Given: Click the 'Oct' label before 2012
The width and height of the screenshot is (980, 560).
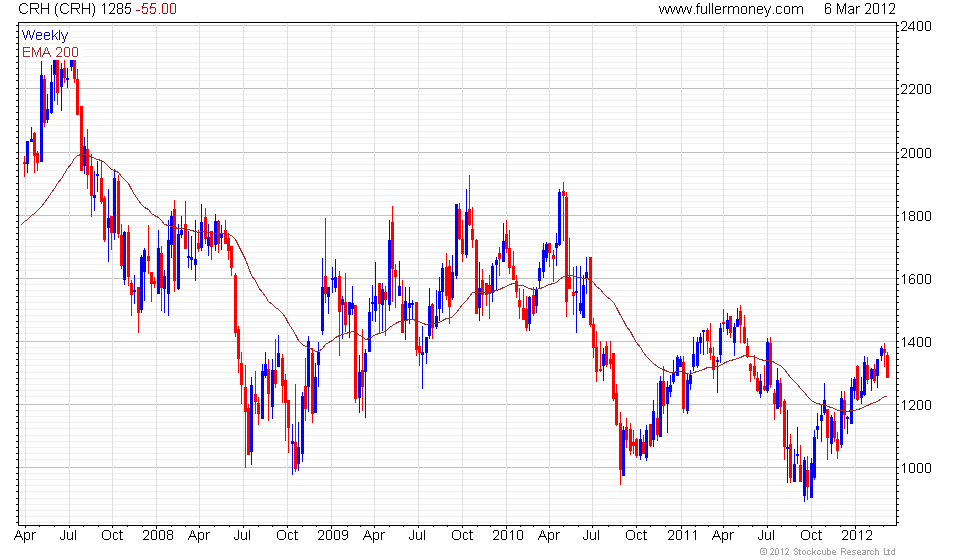Looking at the screenshot, I should tap(811, 536).
